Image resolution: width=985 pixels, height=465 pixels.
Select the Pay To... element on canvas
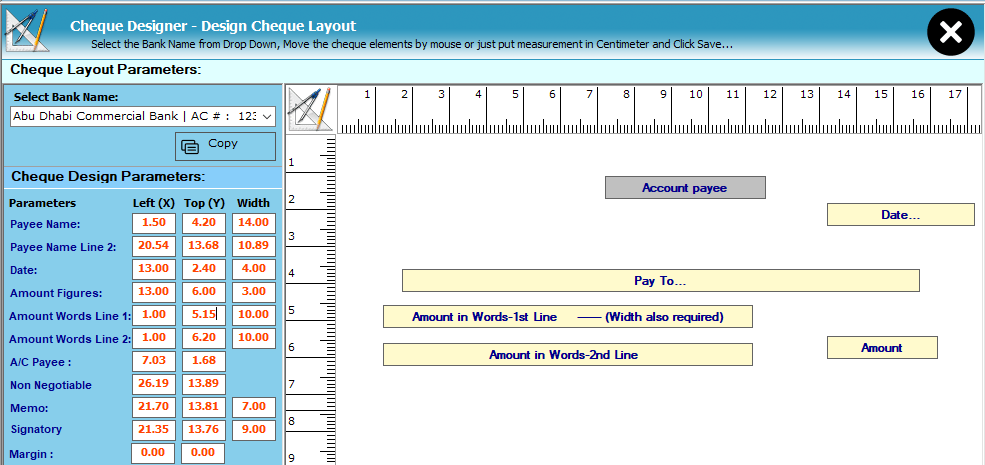tap(661, 281)
